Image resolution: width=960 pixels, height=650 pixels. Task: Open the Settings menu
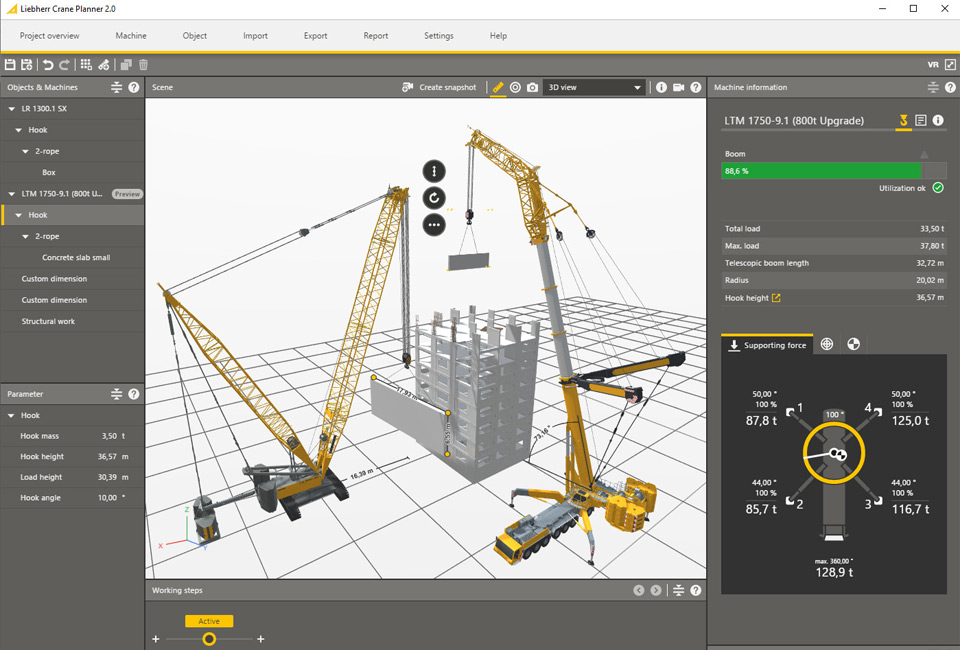[x=438, y=36]
